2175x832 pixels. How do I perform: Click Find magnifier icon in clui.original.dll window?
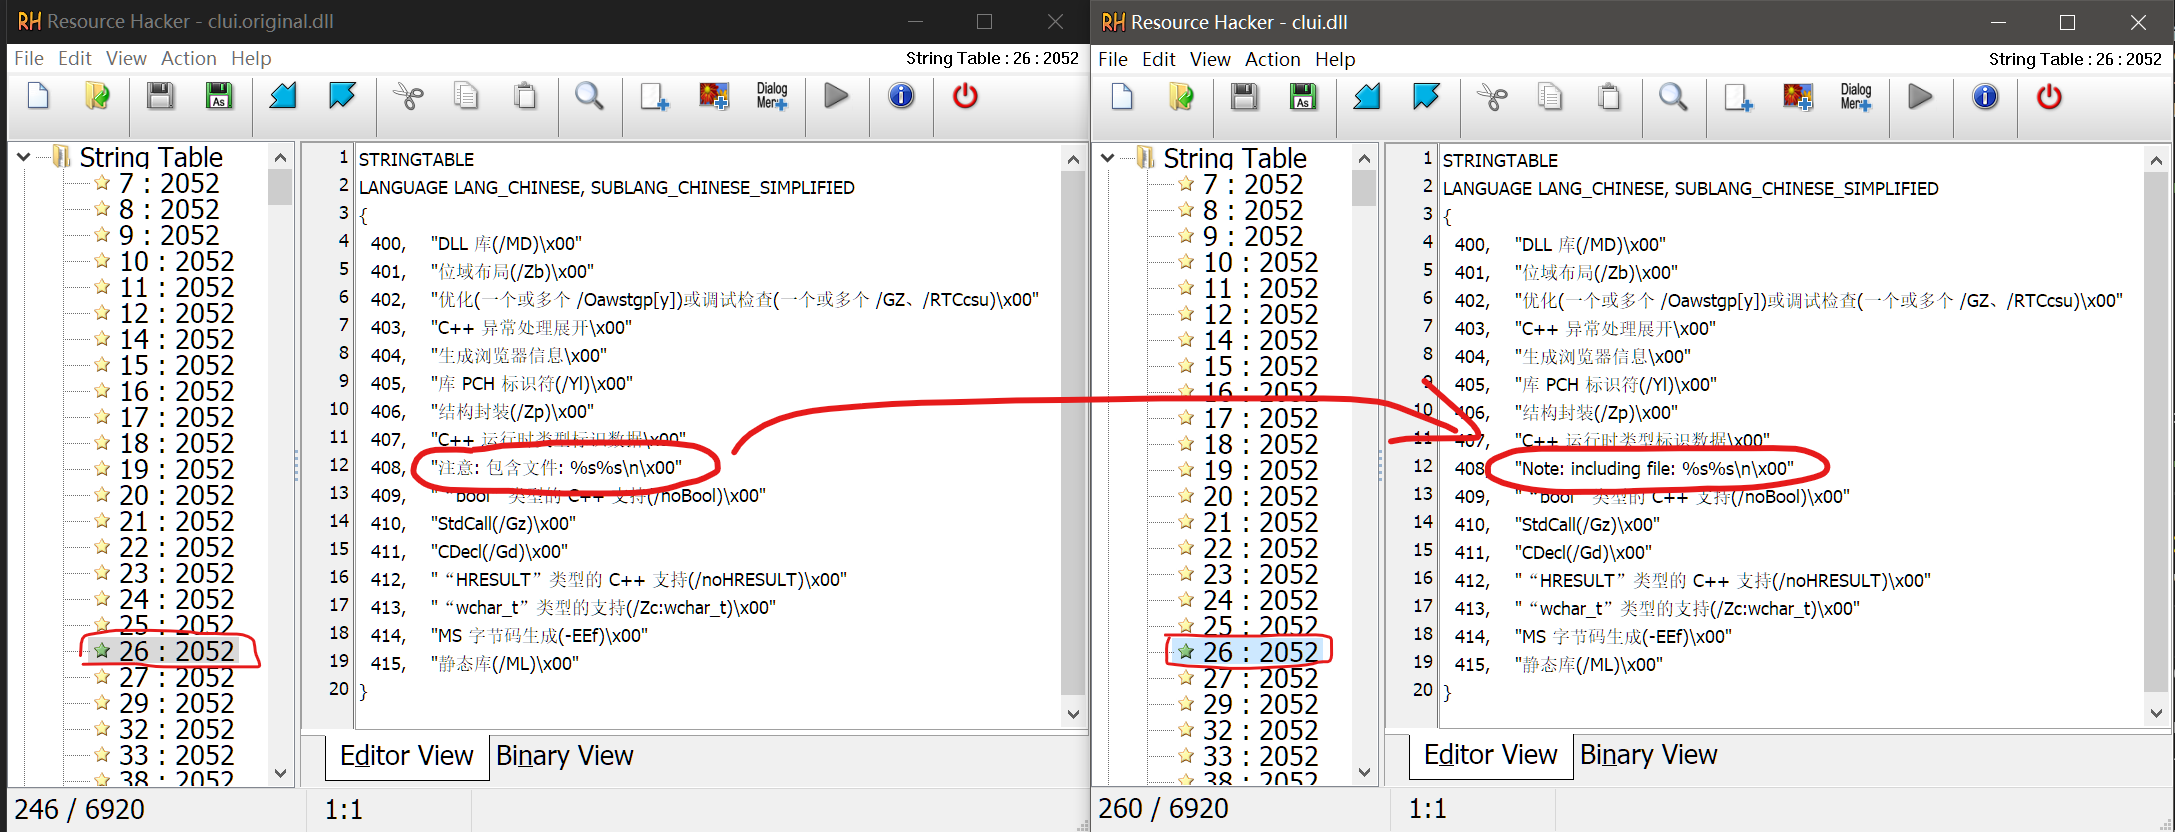coord(589,97)
